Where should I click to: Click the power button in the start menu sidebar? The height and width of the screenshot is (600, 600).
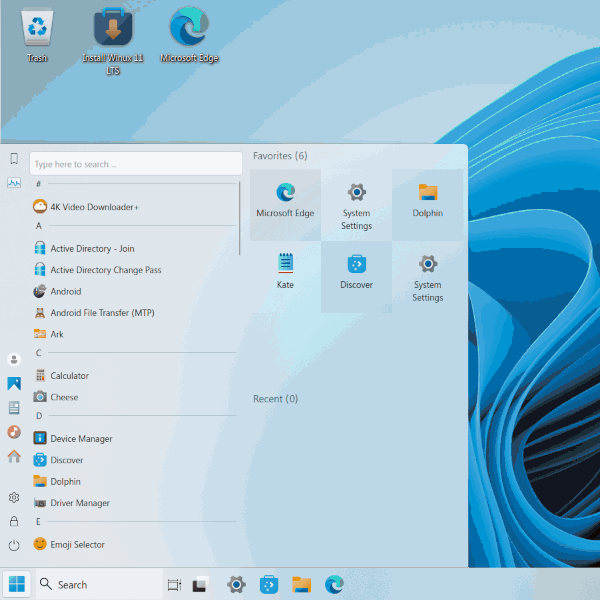pyautogui.click(x=14, y=545)
